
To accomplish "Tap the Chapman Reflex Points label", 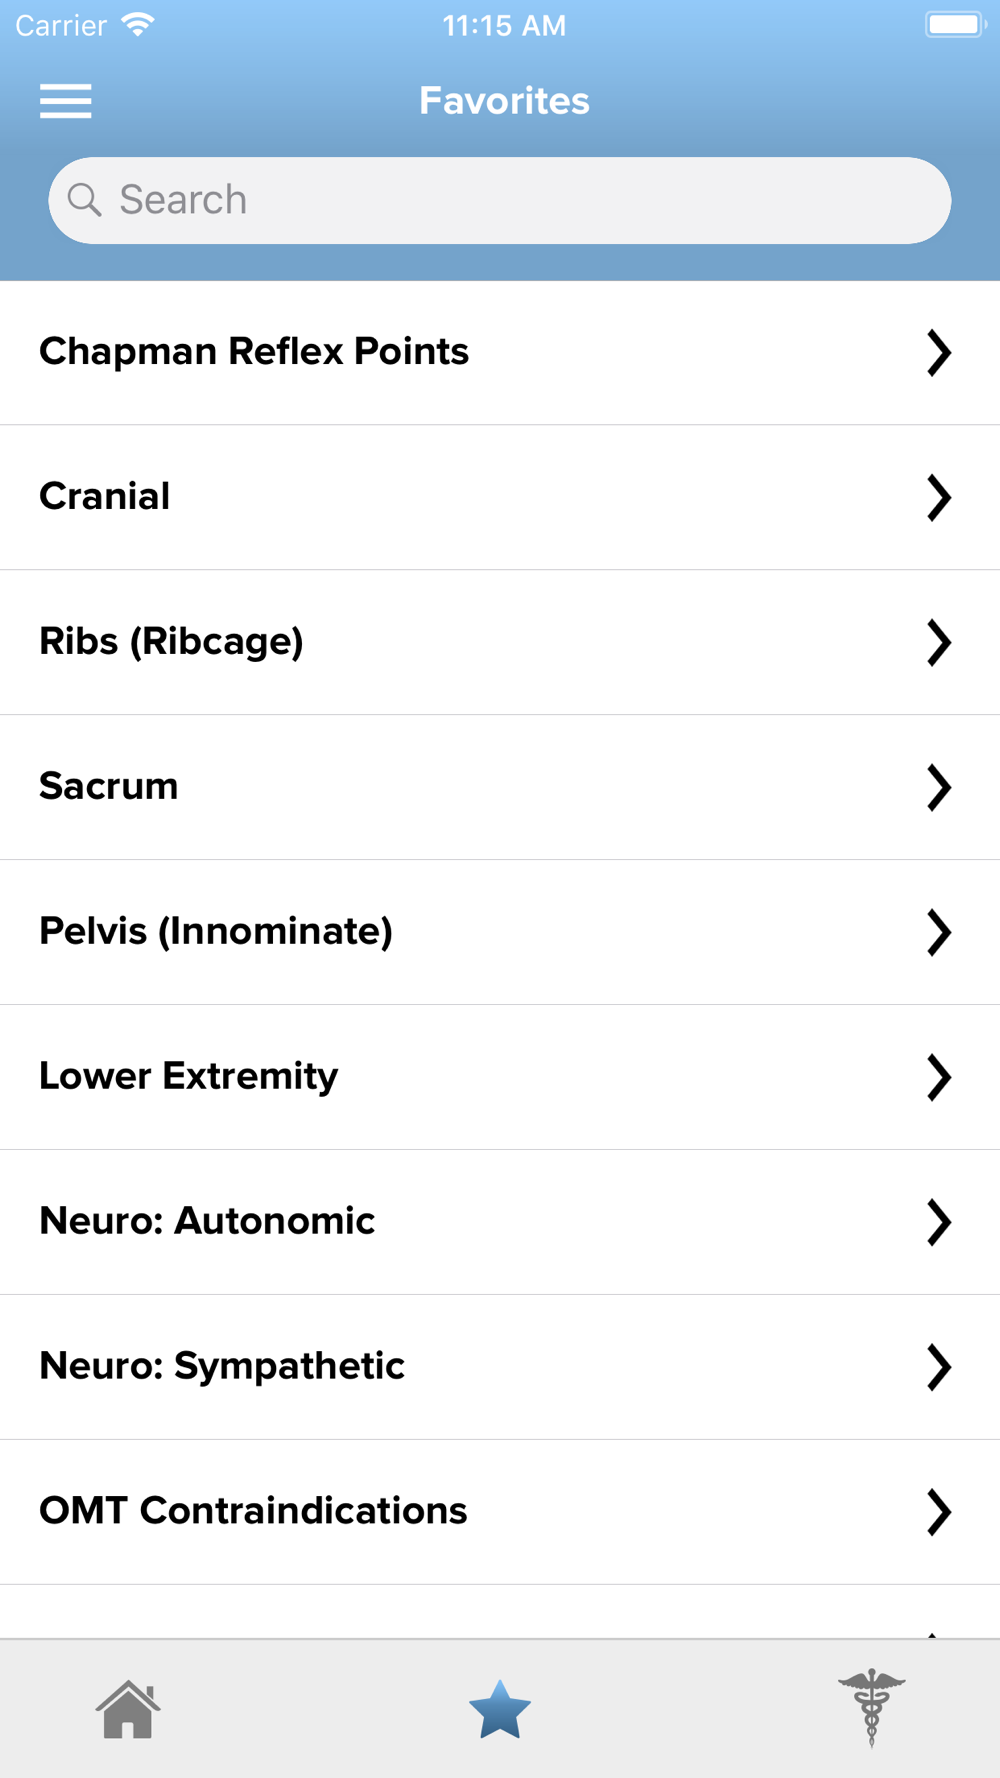I will pos(254,351).
